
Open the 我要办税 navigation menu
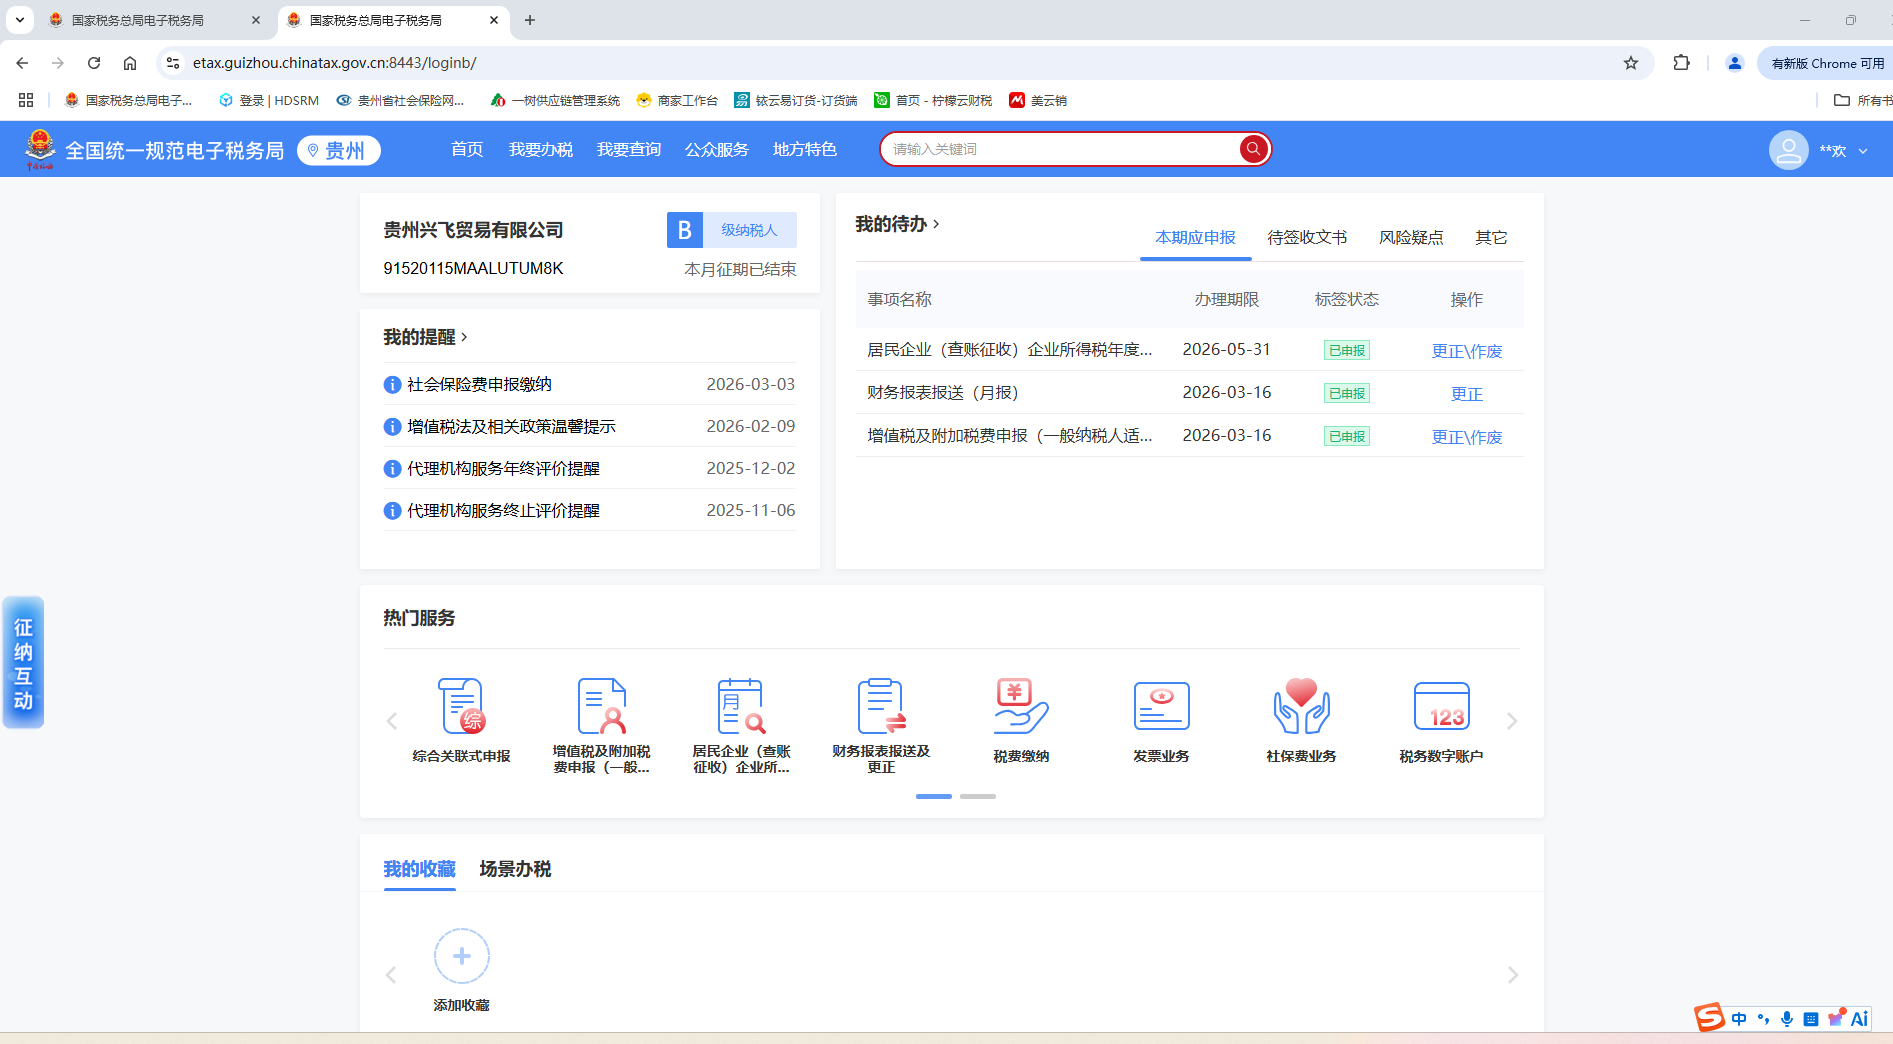(x=540, y=149)
